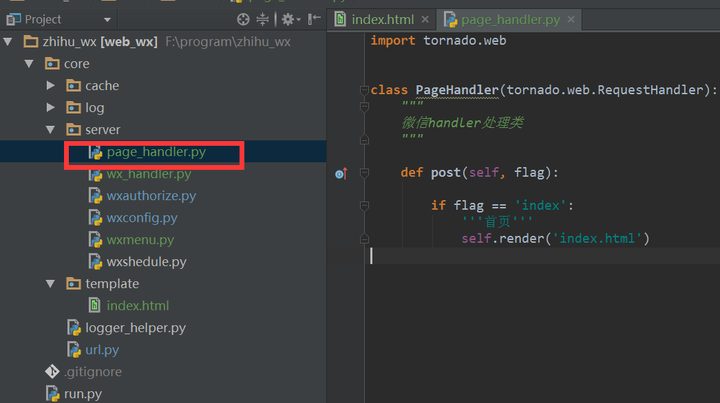This screenshot has height=403, width=720.
Task: Select wx_handler.py in the project tree
Action: tap(149, 174)
